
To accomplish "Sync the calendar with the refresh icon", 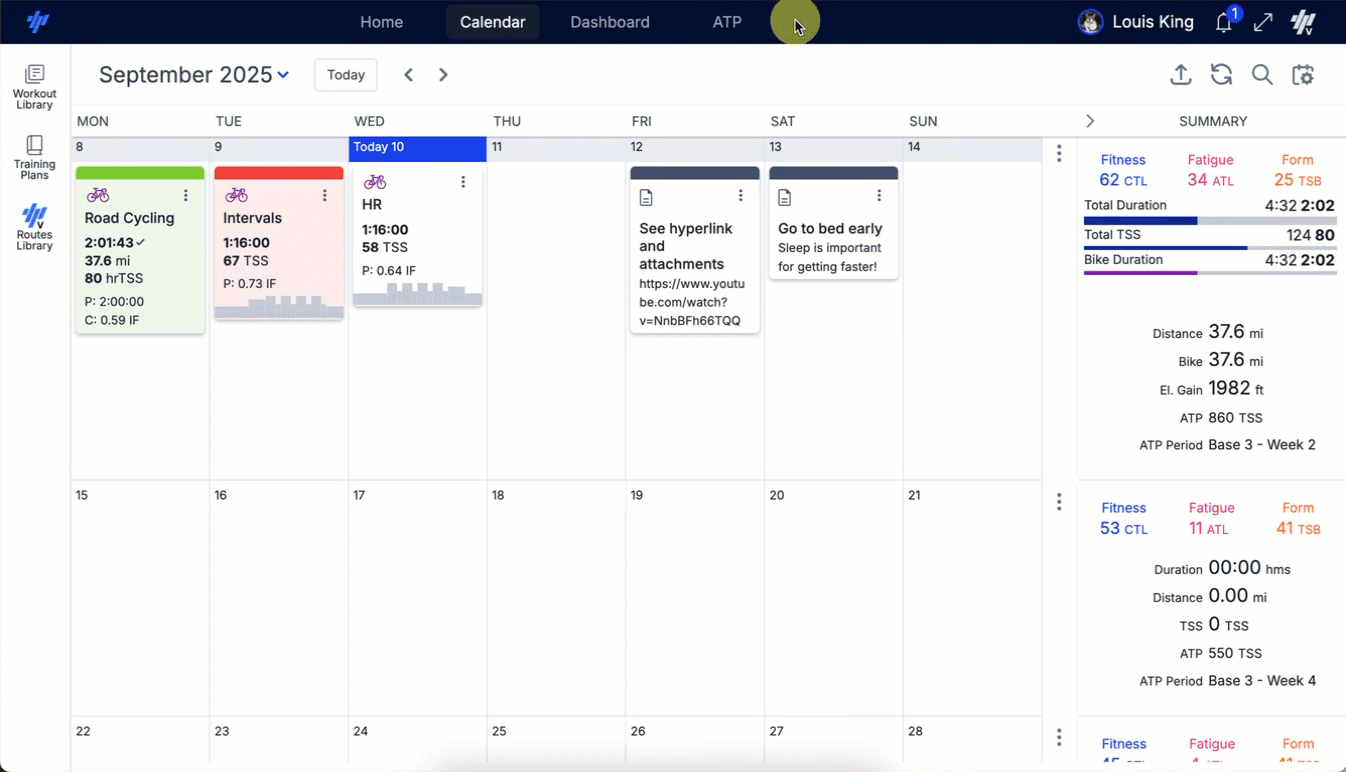I will pyautogui.click(x=1221, y=74).
